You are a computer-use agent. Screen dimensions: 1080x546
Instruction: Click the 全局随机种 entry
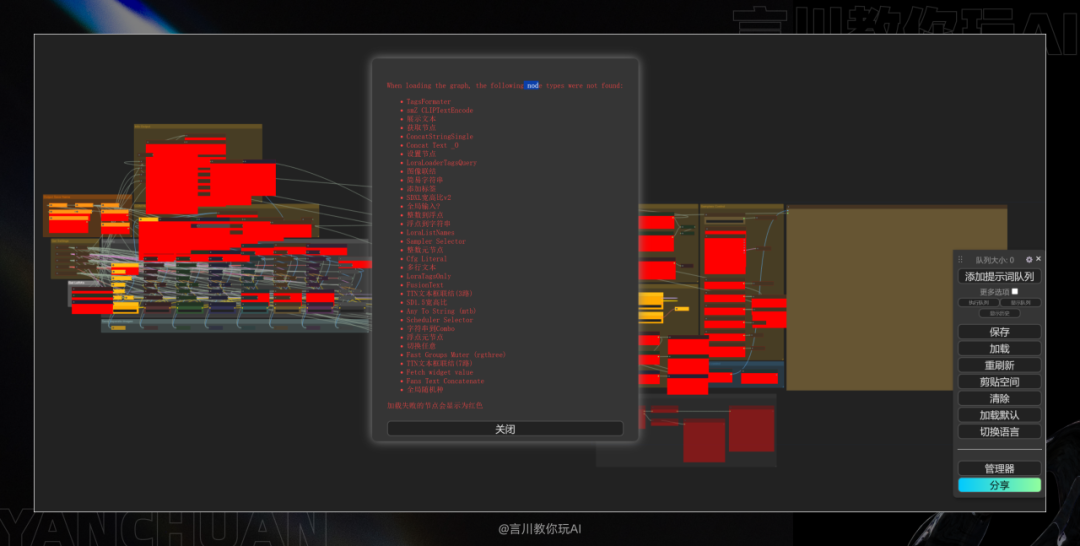(x=425, y=390)
